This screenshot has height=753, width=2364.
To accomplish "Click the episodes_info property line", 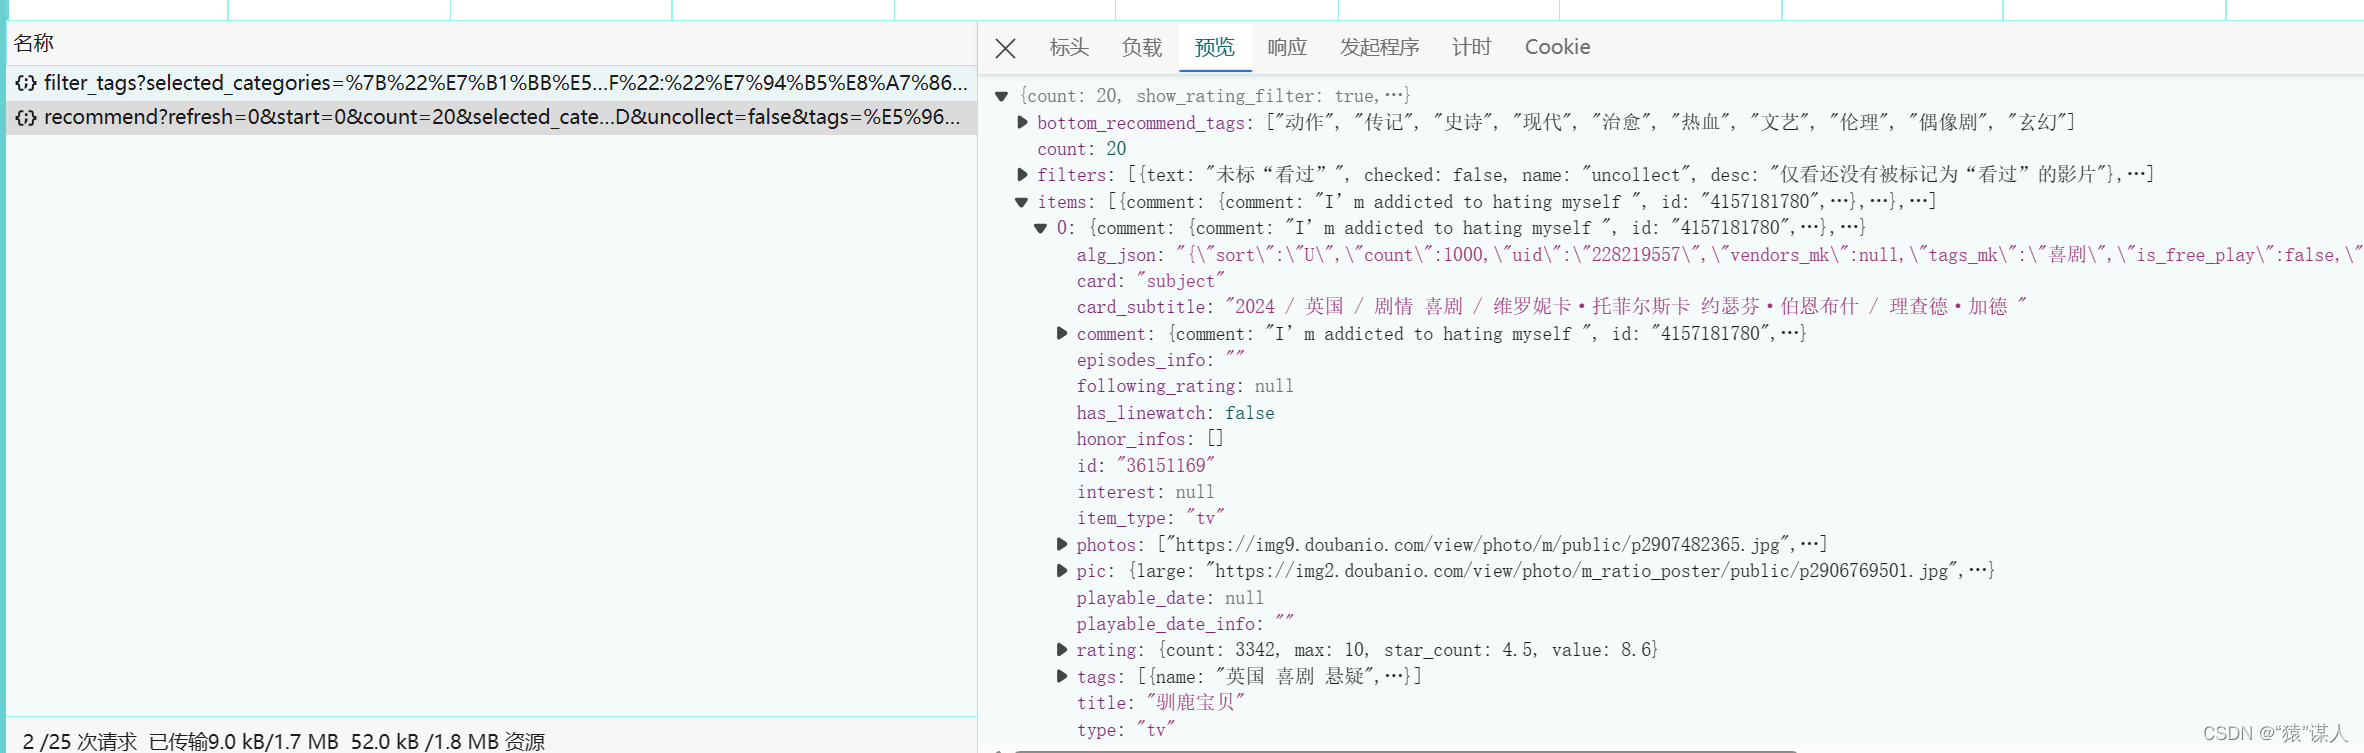I will tap(1160, 360).
